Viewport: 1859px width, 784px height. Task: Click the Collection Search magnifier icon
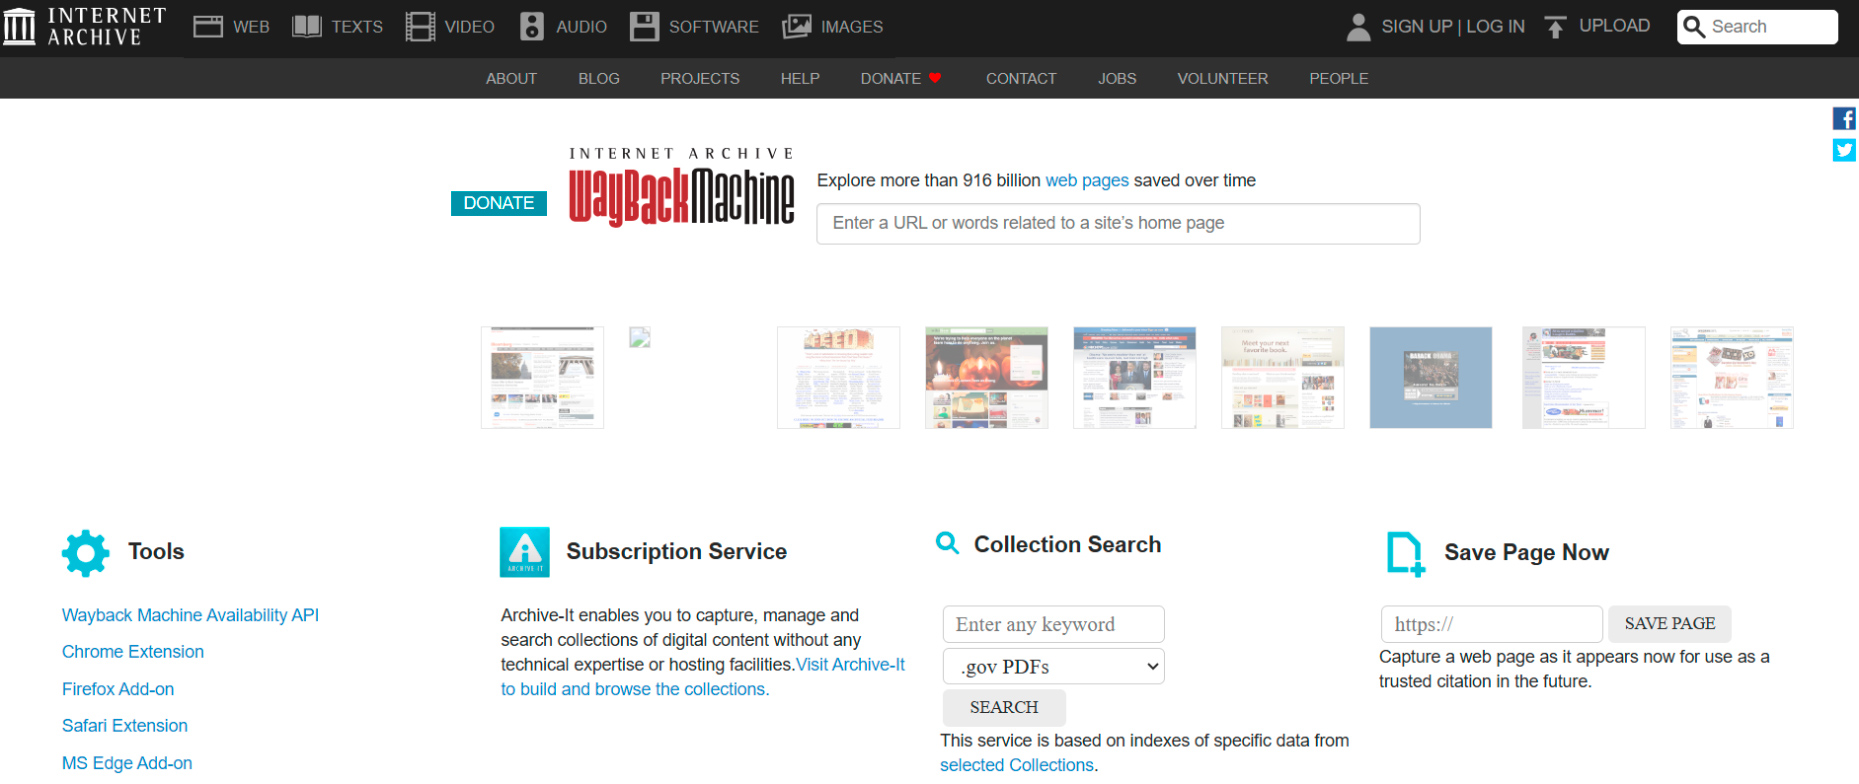(x=947, y=543)
